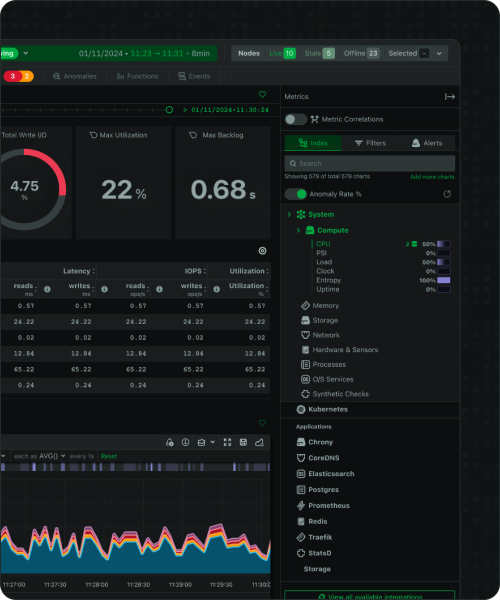Click the fullscreen icon in chart toolbar
This screenshot has width=500, height=600.
coord(227,442)
